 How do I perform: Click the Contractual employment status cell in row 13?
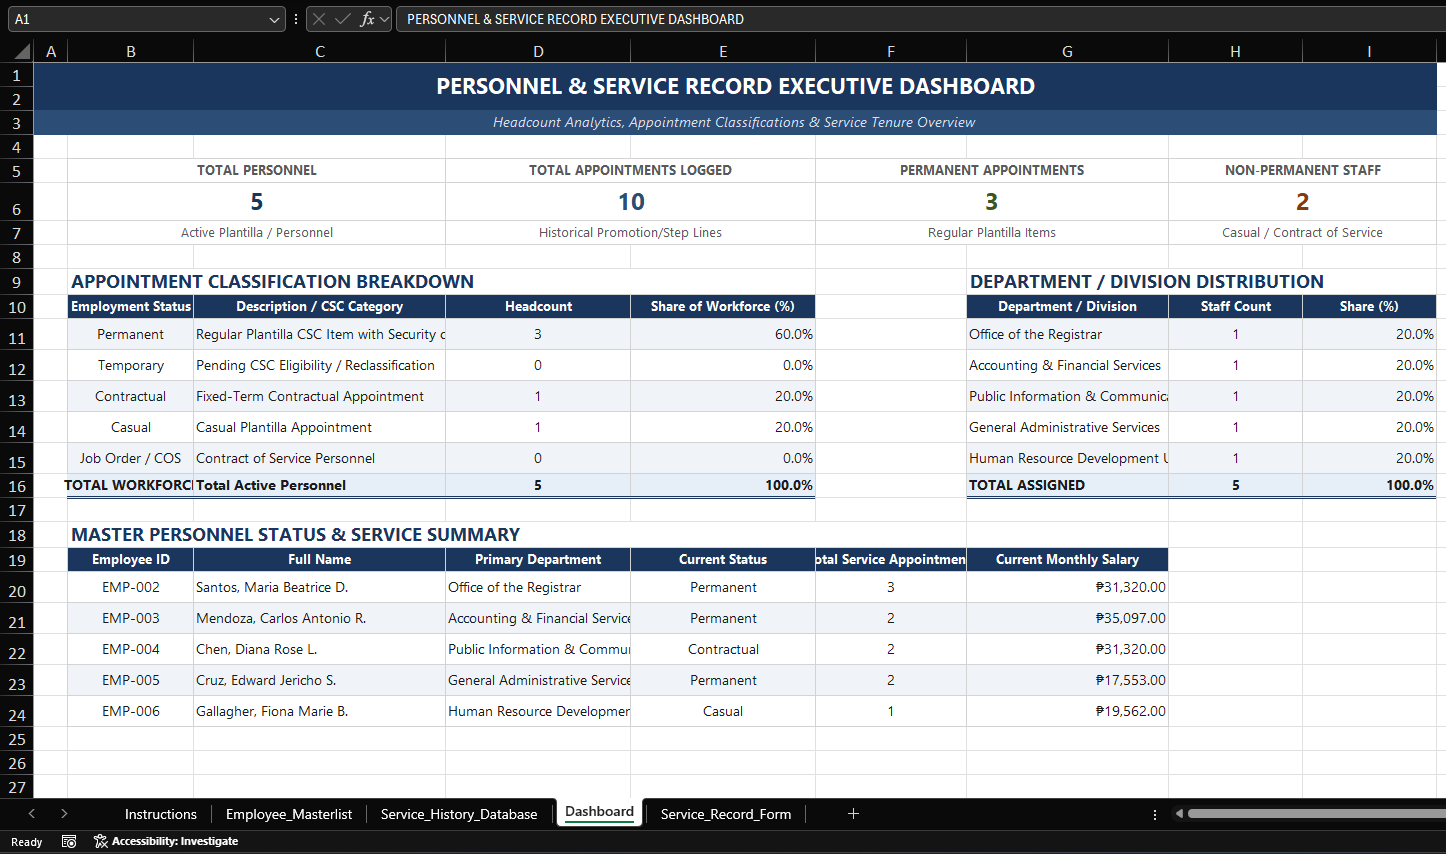click(131, 396)
